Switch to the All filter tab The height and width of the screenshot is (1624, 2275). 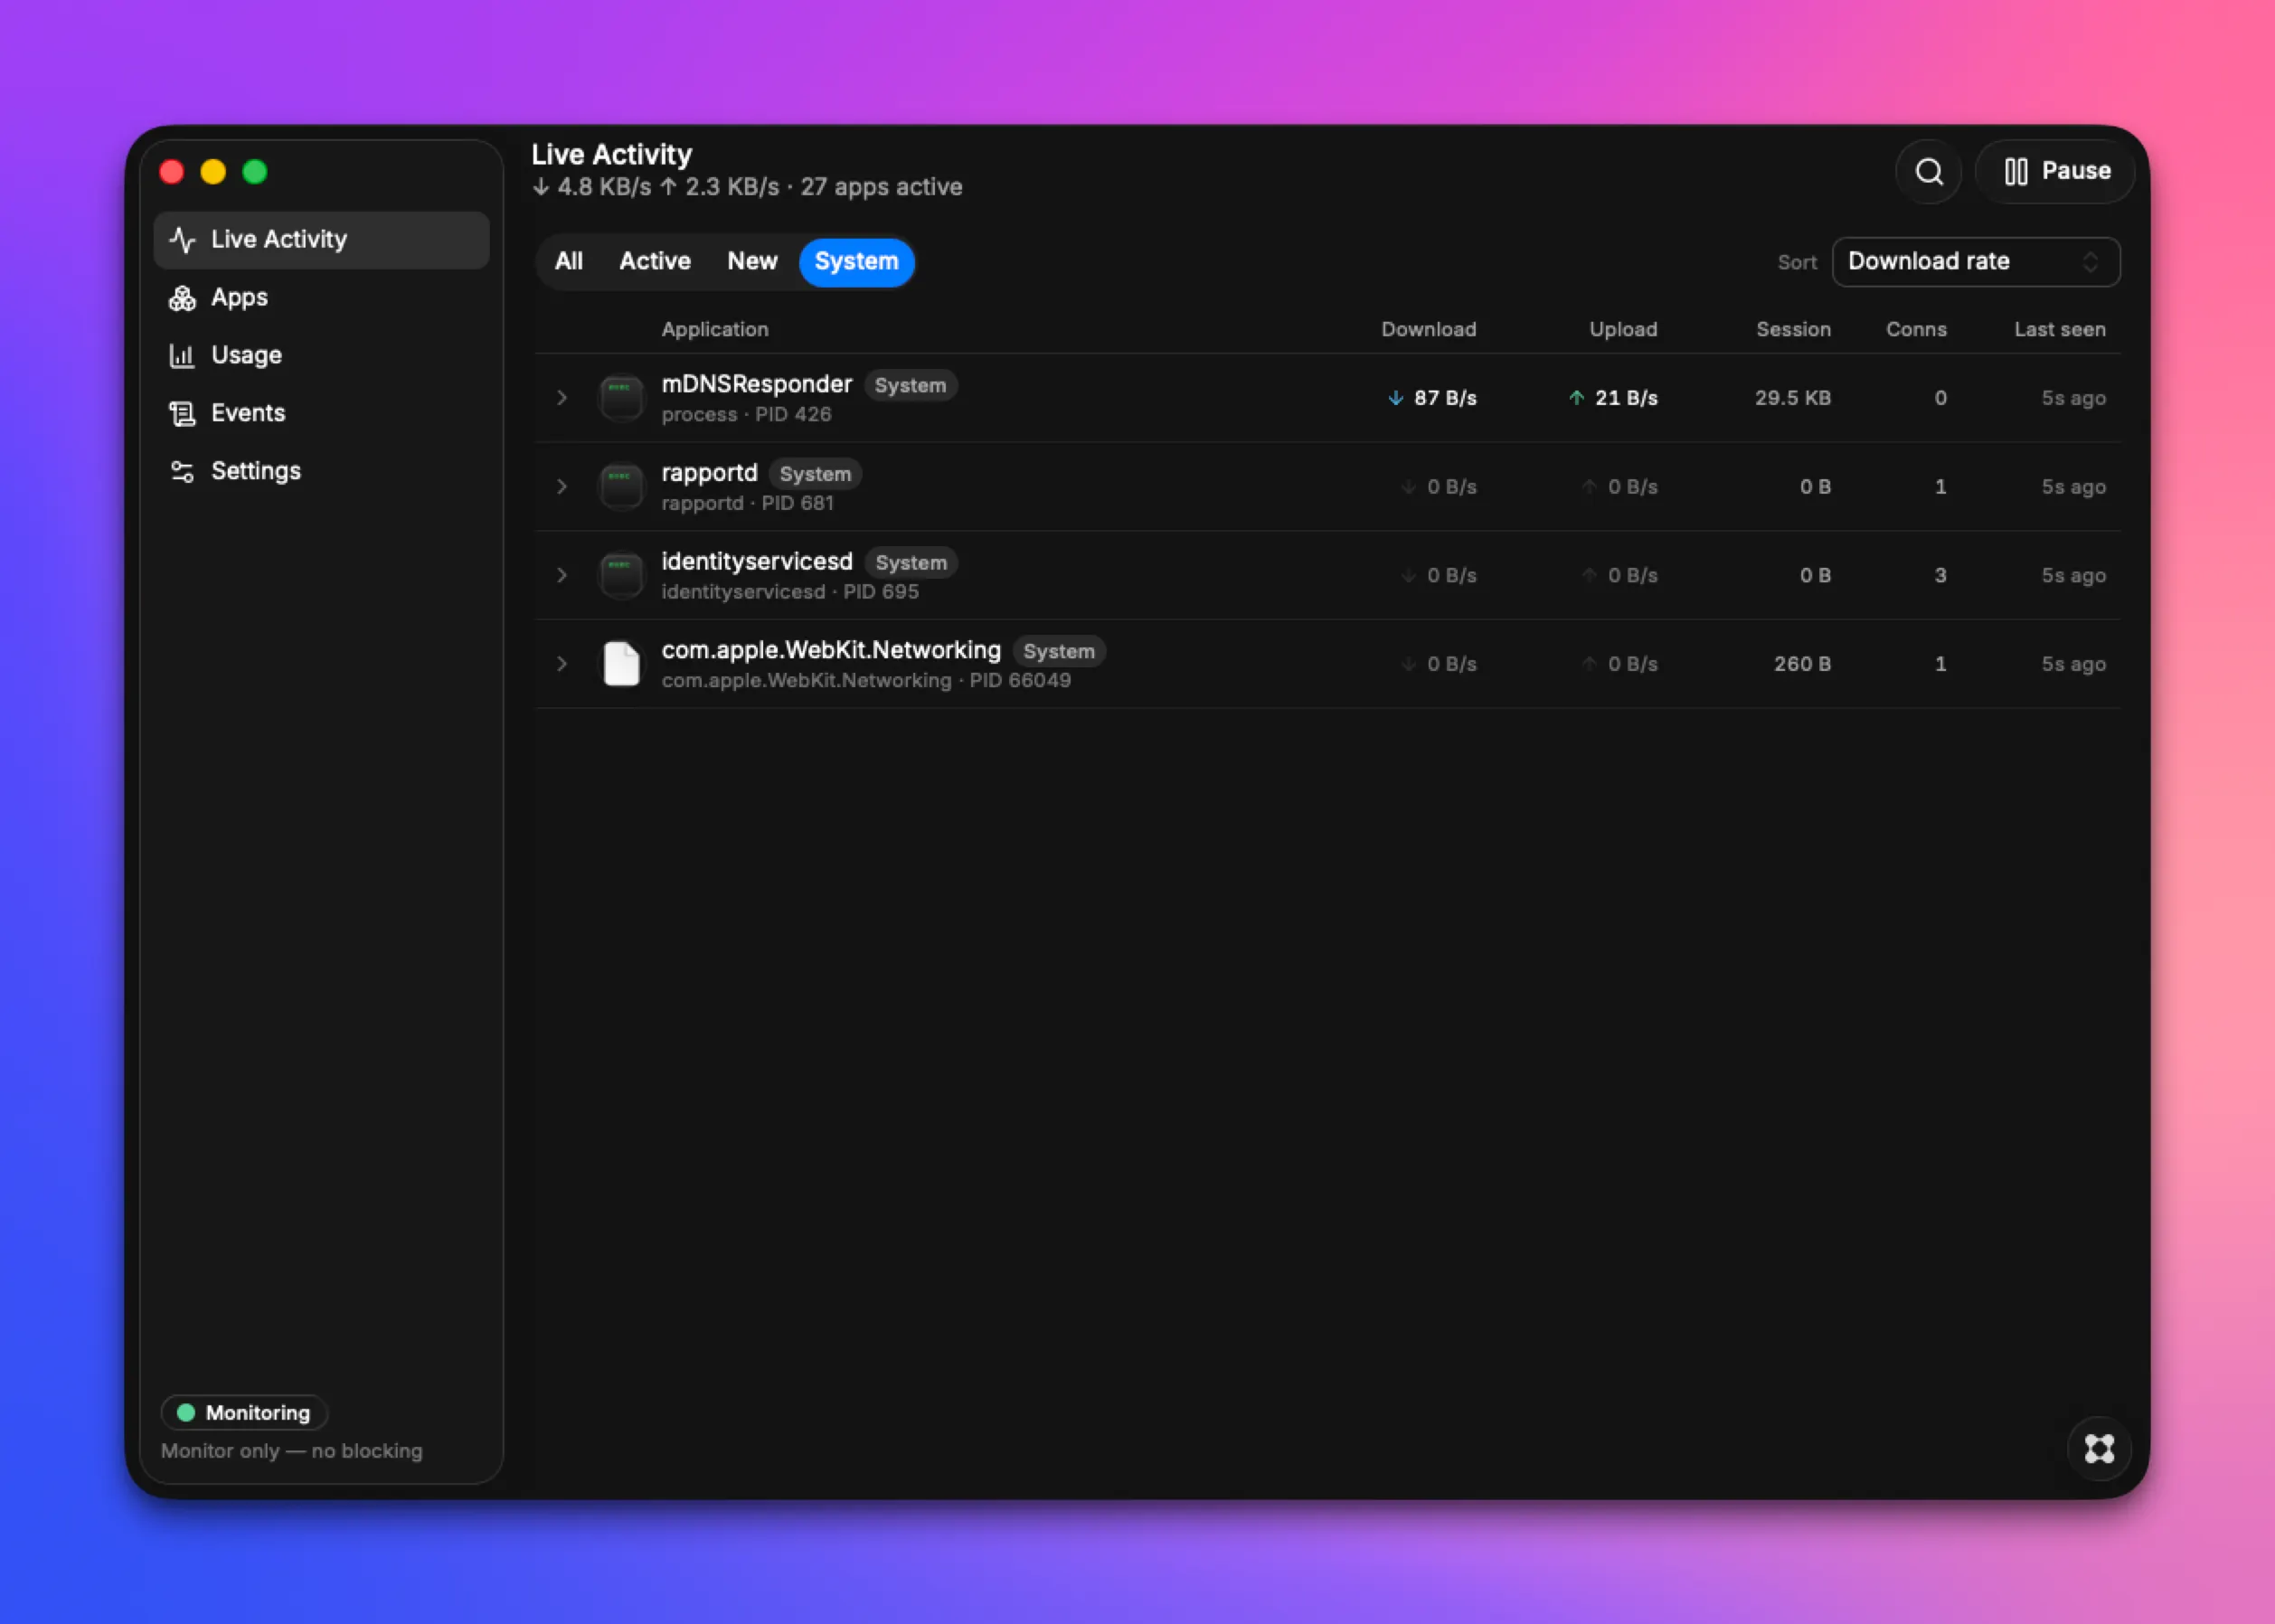pos(569,262)
